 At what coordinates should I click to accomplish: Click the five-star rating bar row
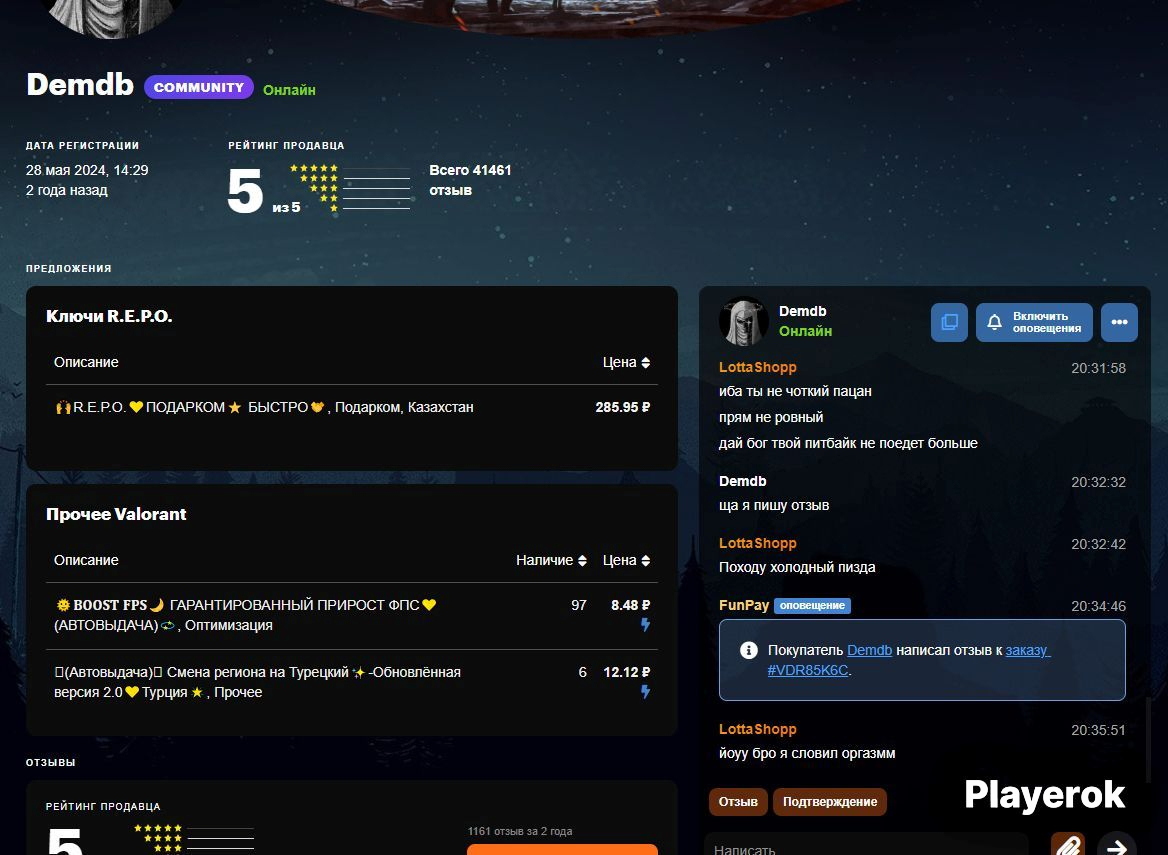[350, 168]
